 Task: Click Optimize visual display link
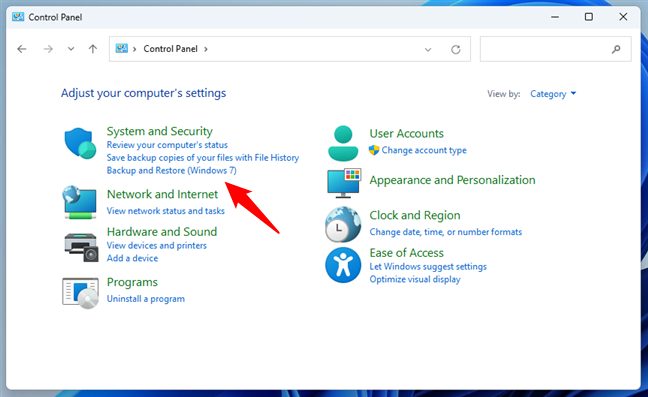click(x=415, y=279)
